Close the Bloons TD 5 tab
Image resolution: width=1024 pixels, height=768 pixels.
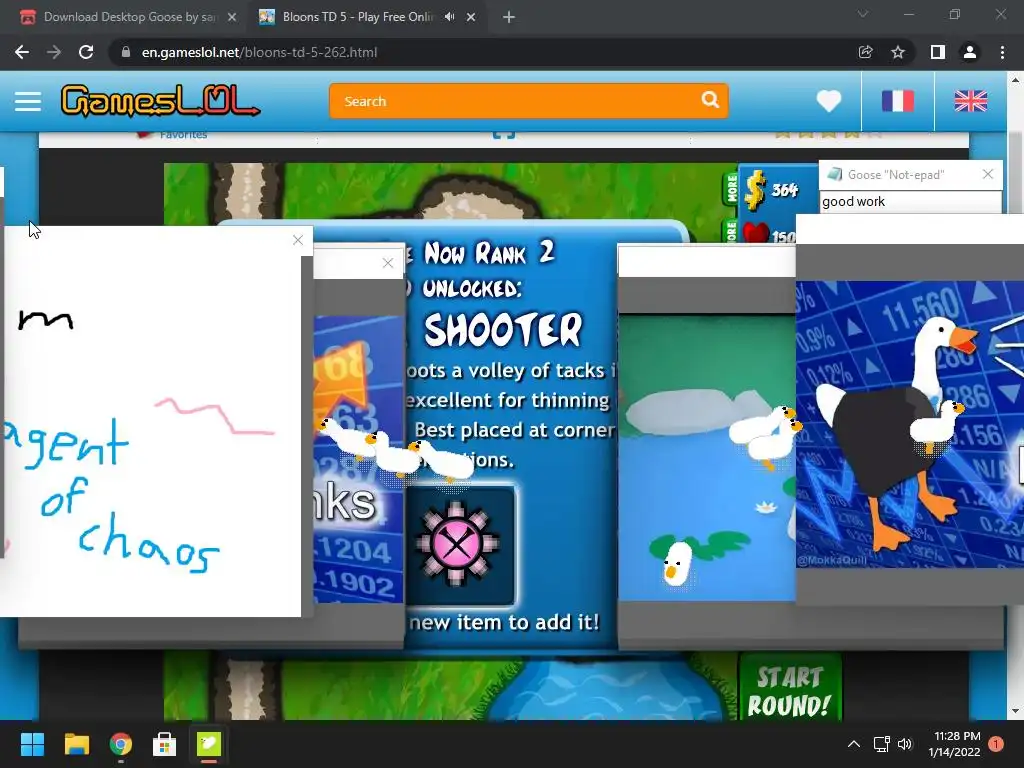471,17
